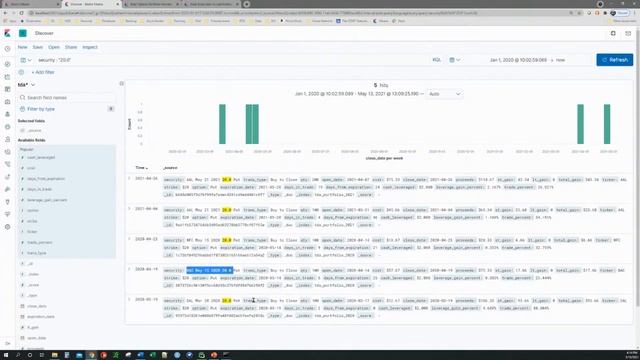
Task: Open a new browser tab with plus button
Action: coord(247,4)
